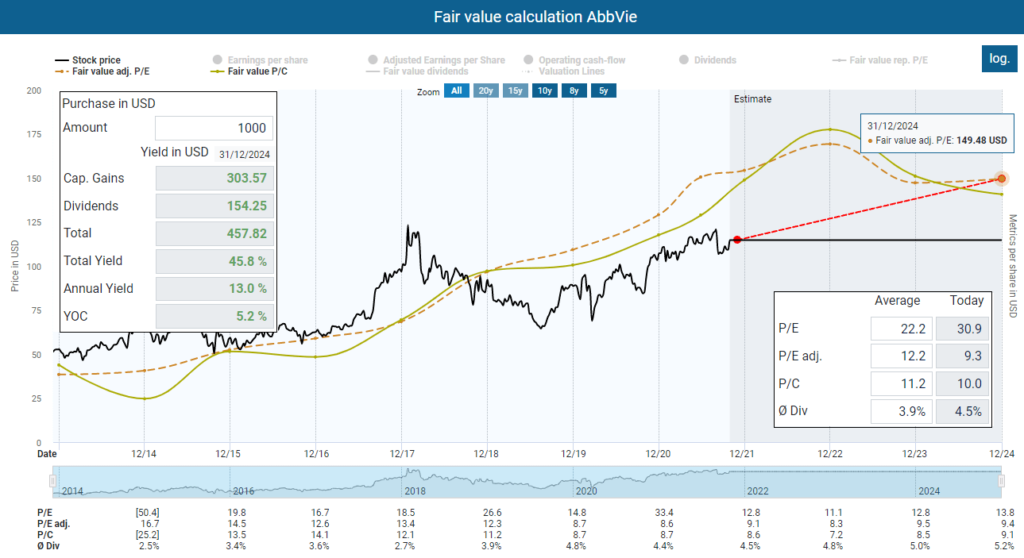Set zoom range to 15y

(515, 91)
